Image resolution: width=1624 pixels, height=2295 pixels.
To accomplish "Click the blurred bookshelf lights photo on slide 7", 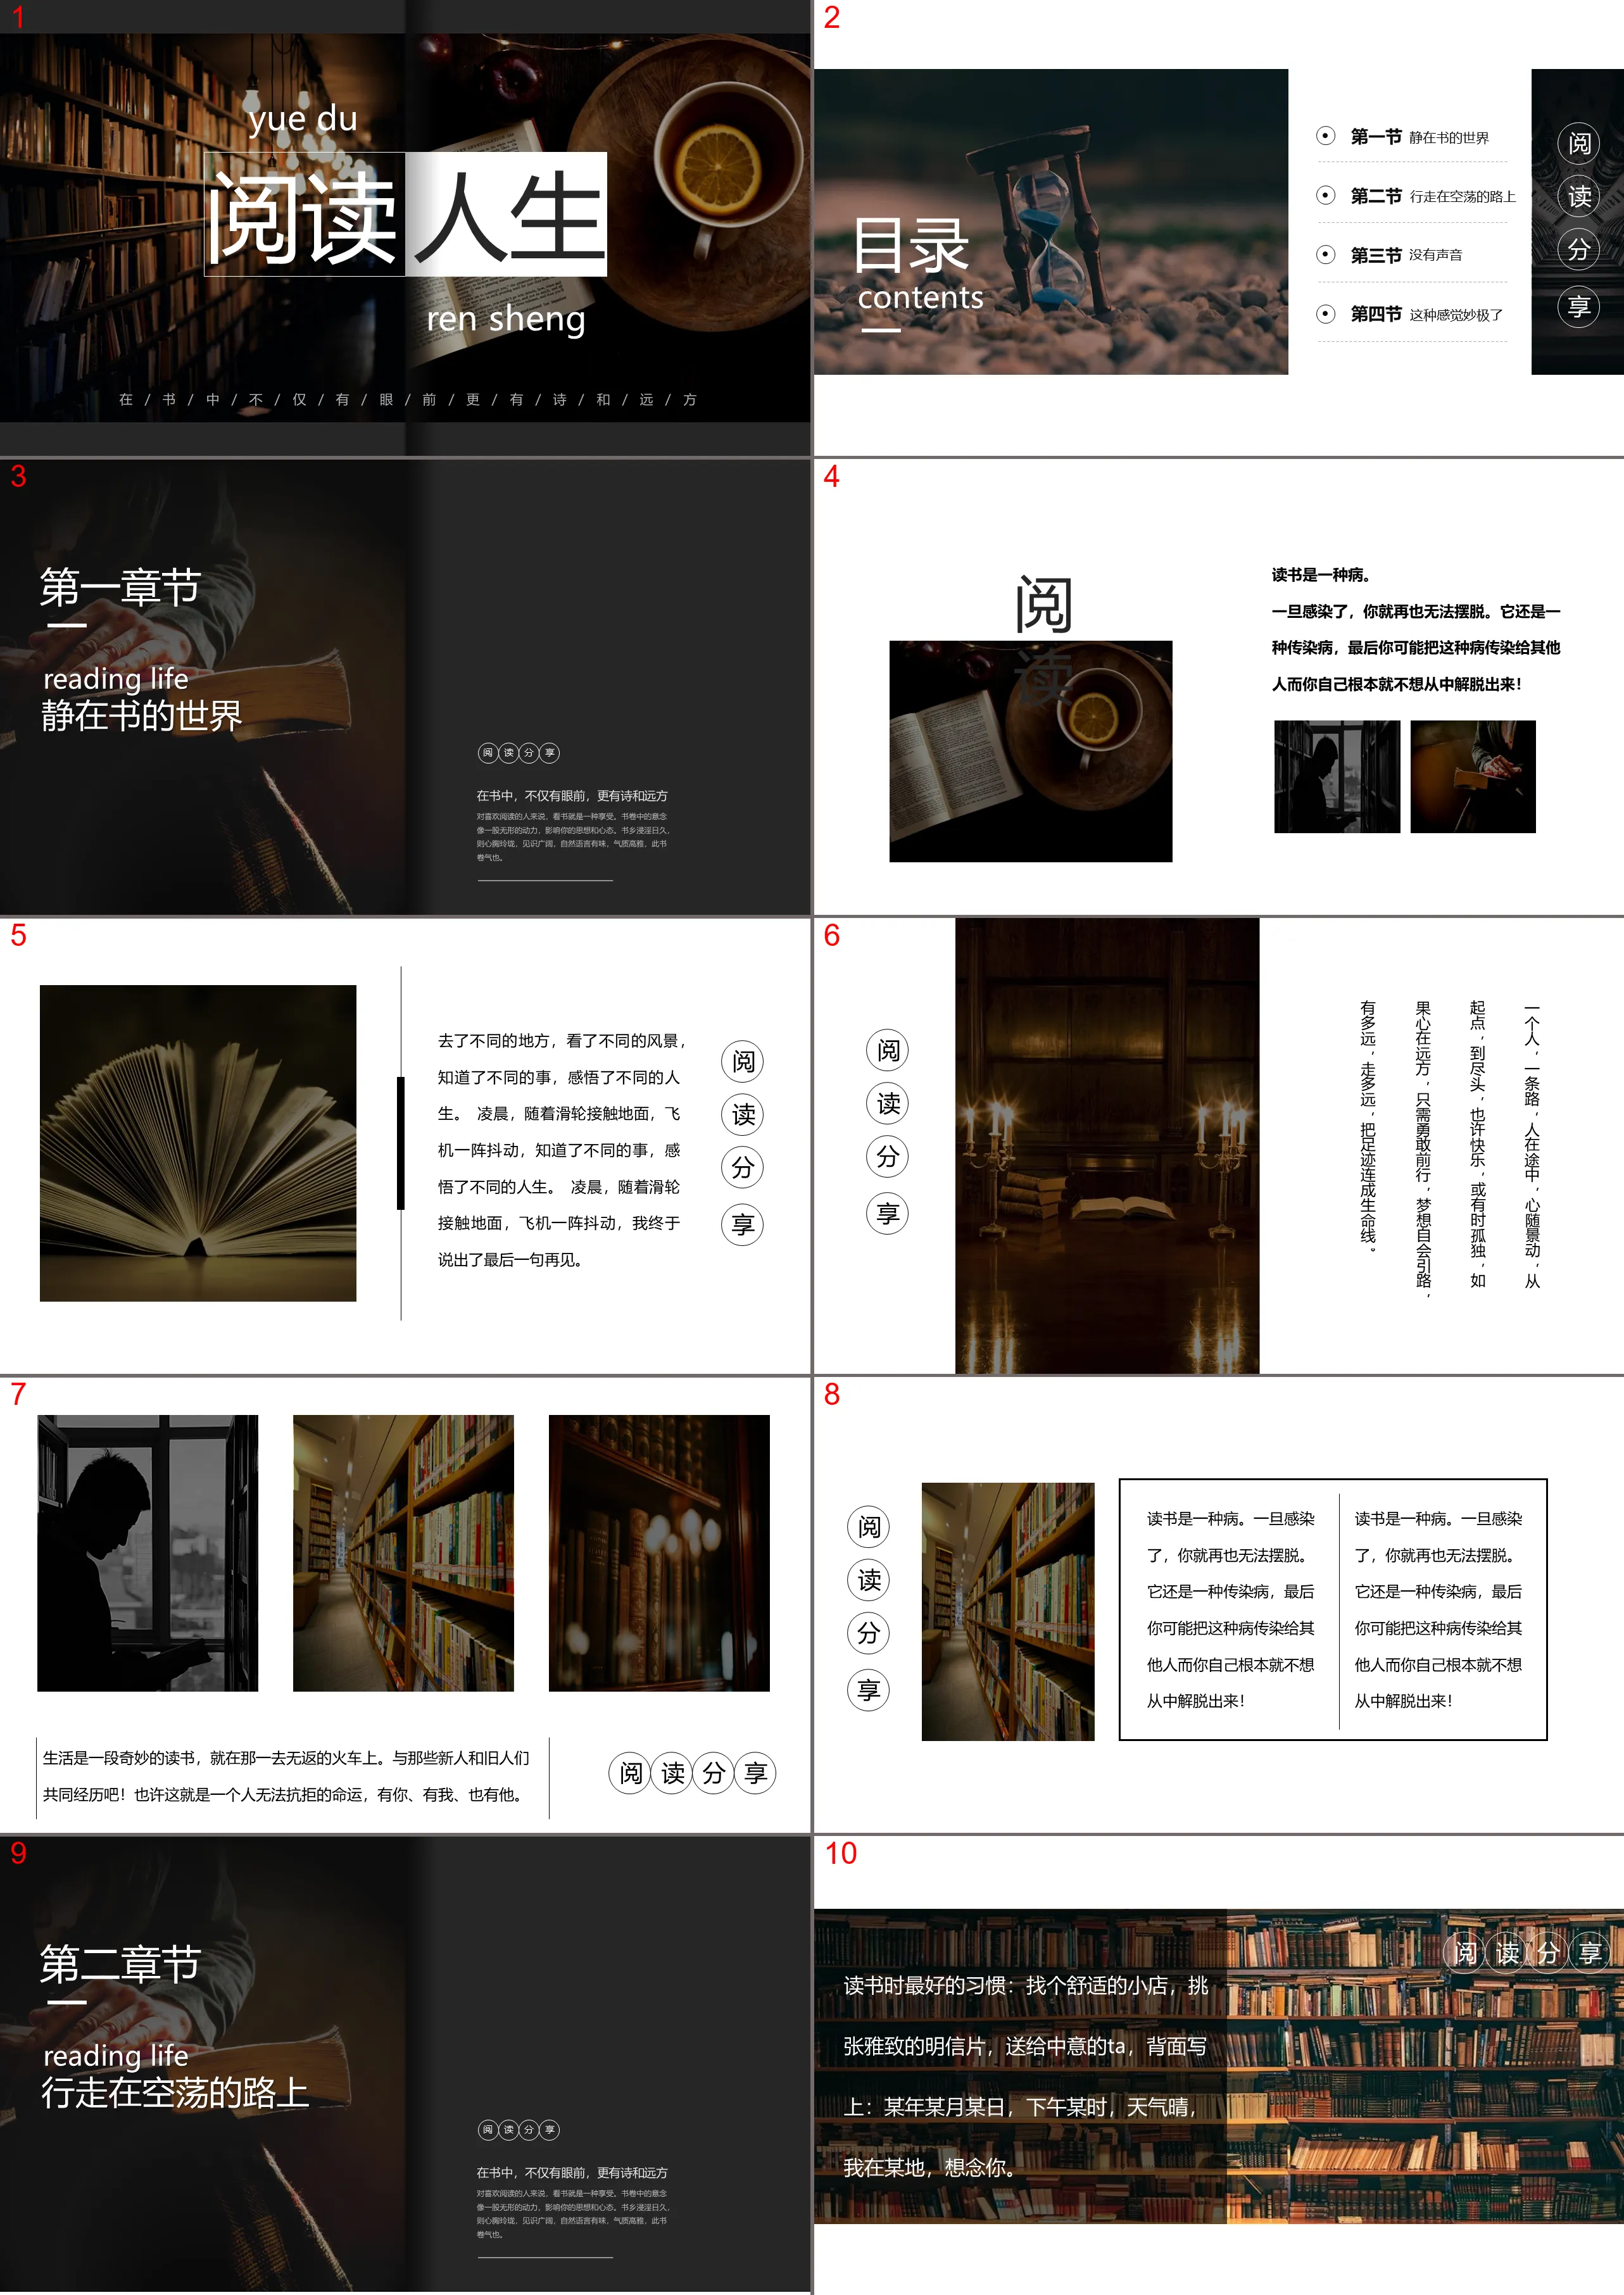I will pos(659,1553).
